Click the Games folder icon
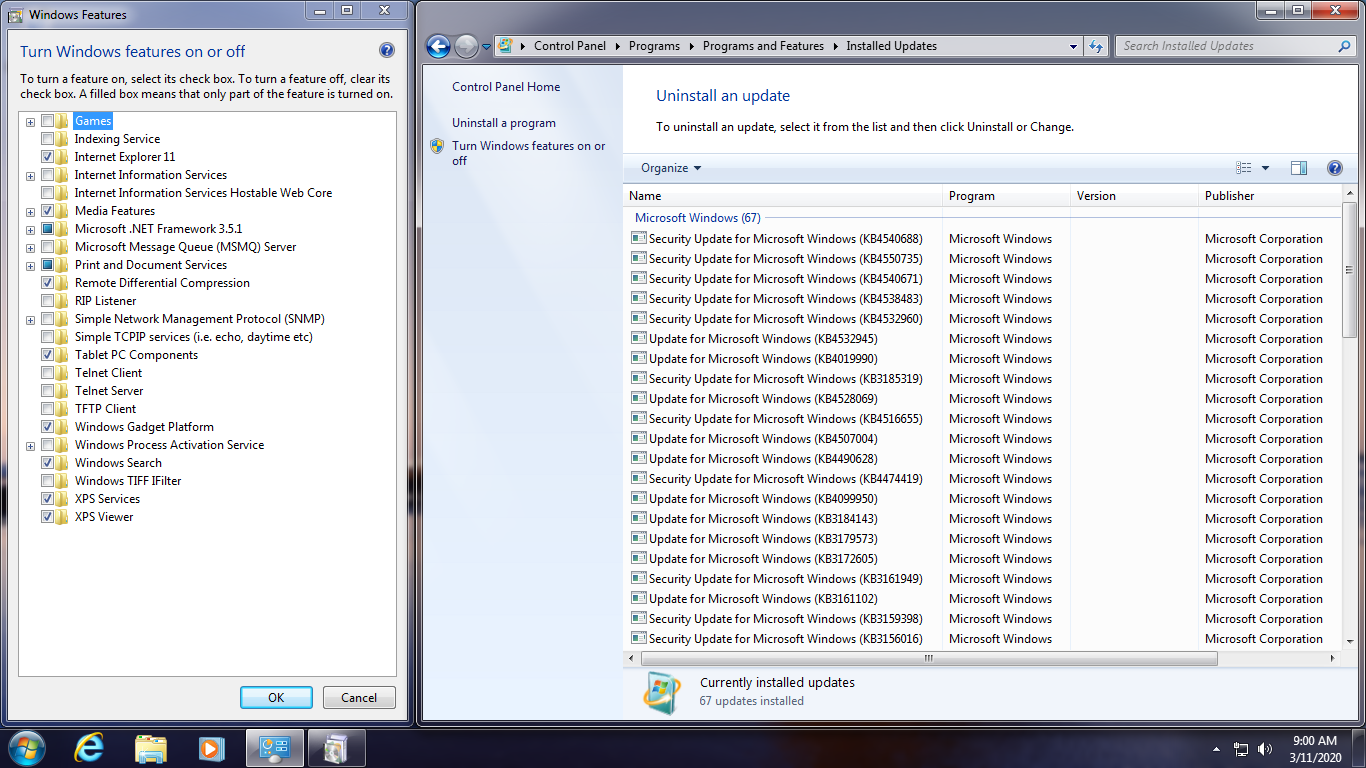1366x768 pixels. (x=63, y=121)
